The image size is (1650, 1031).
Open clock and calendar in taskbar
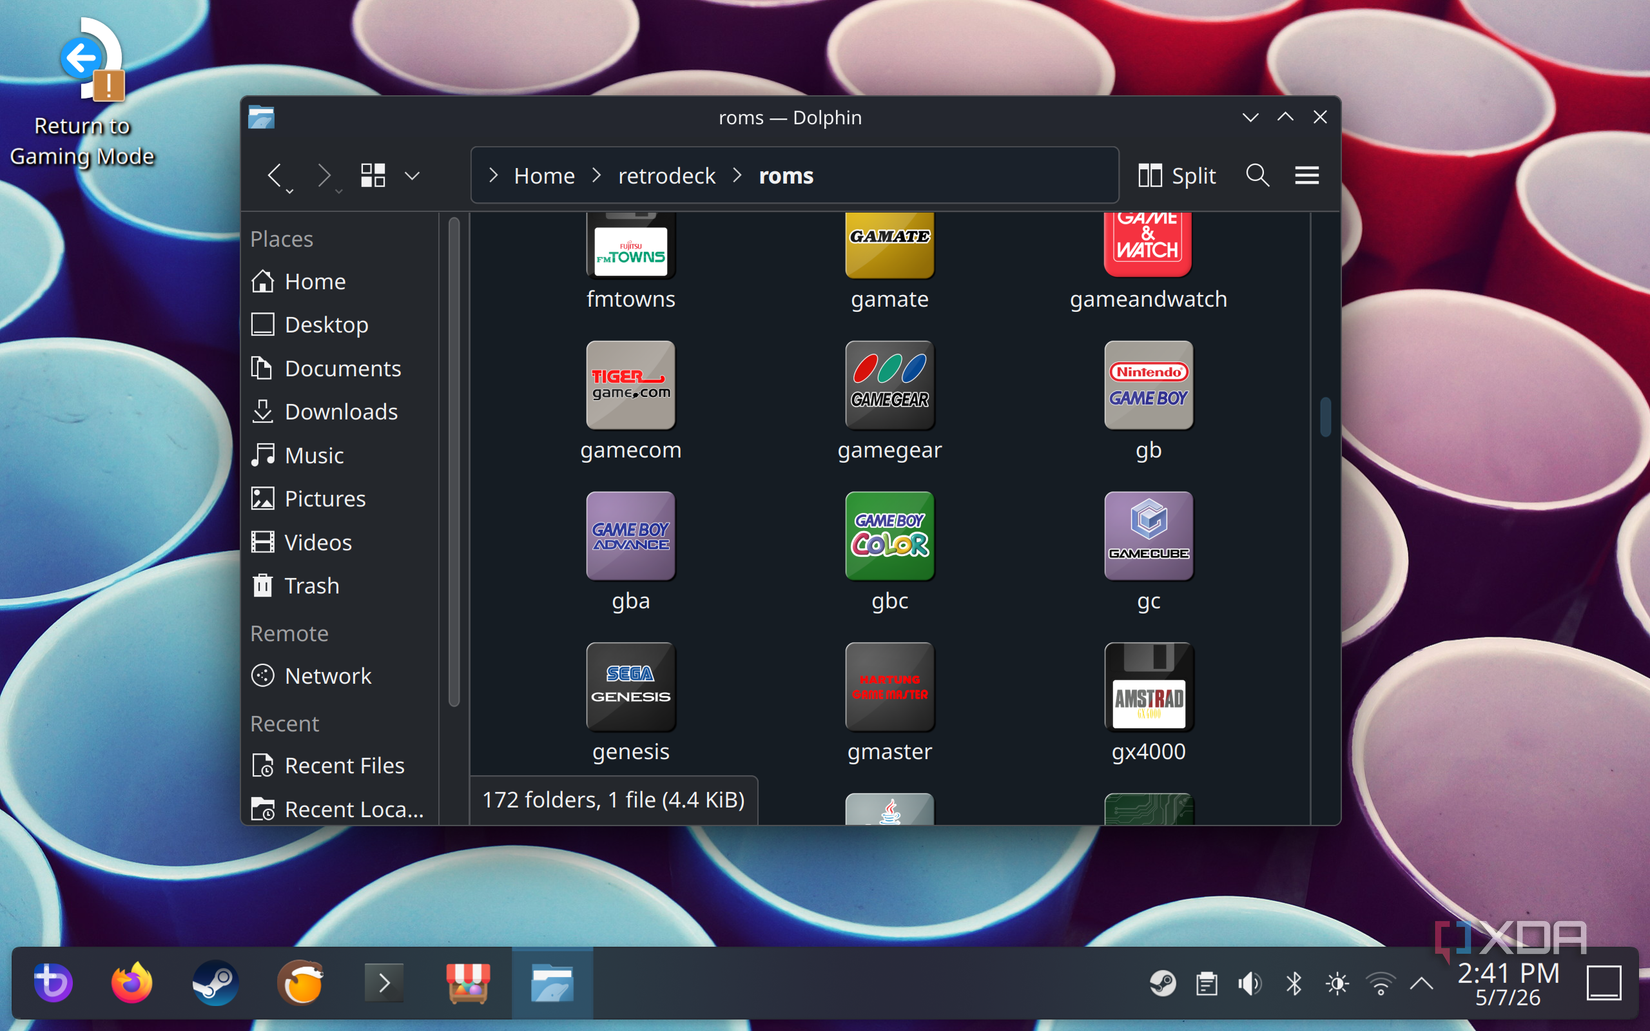point(1508,984)
